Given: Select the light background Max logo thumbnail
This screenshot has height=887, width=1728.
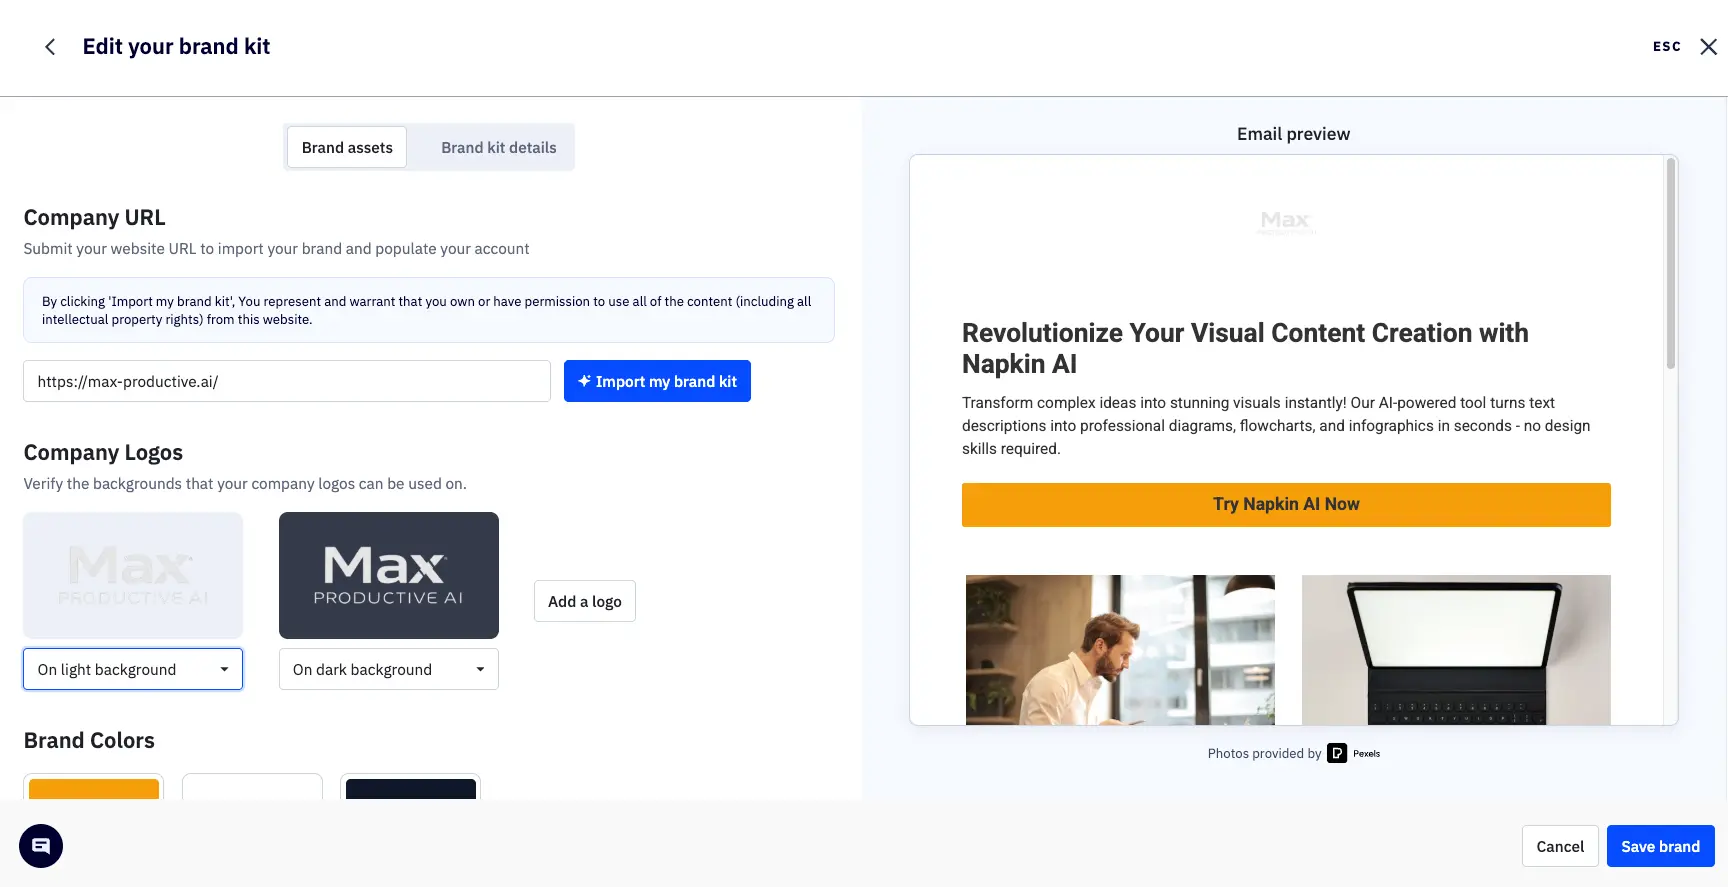Looking at the screenshot, I should pos(133,575).
